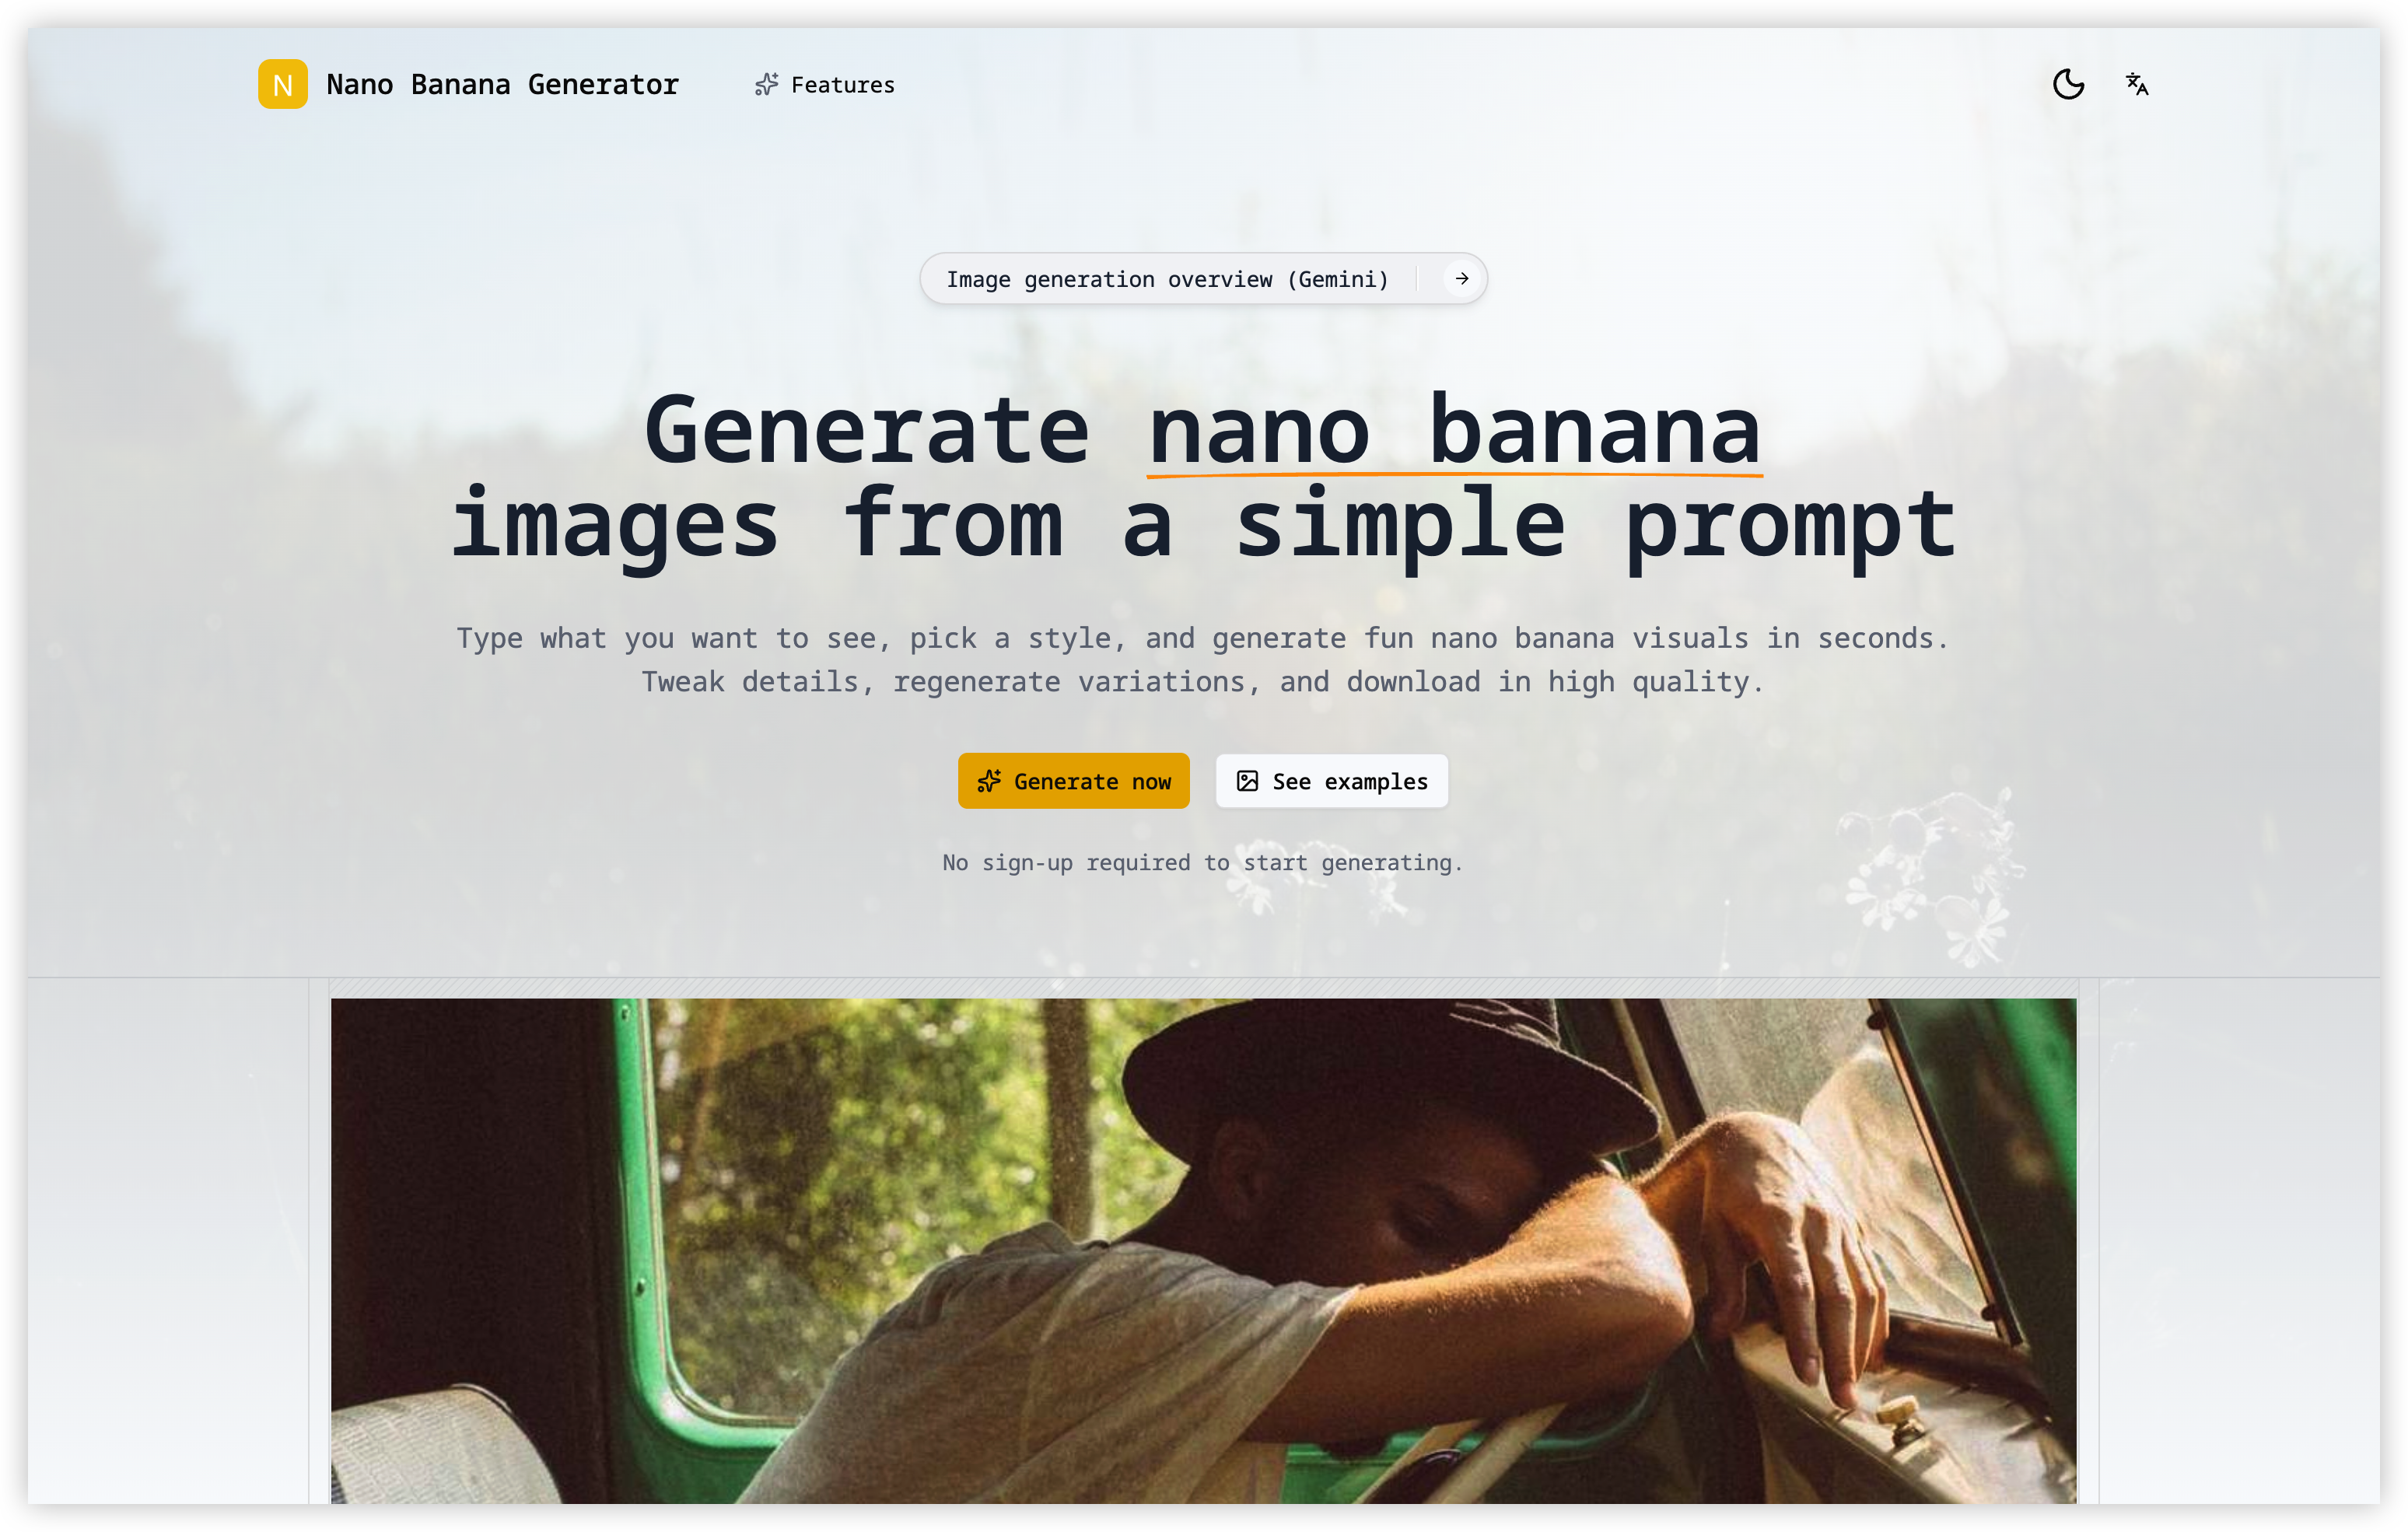2408x1532 pixels.
Task: Open the Features menu item
Action: (x=824, y=85)
